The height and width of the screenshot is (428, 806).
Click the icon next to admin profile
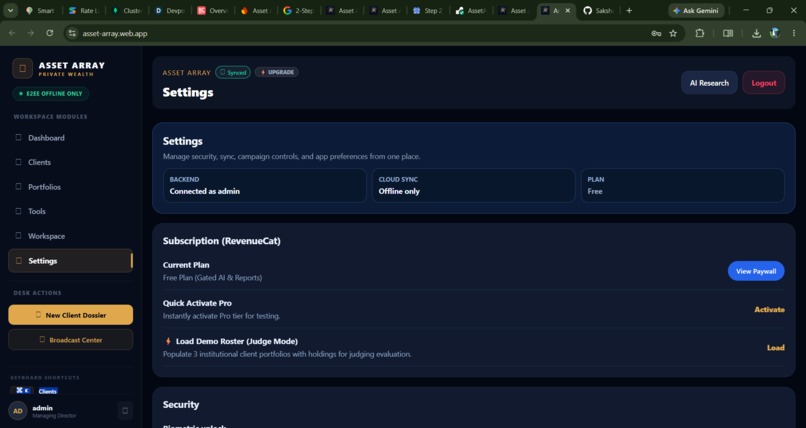pos(125,411)
